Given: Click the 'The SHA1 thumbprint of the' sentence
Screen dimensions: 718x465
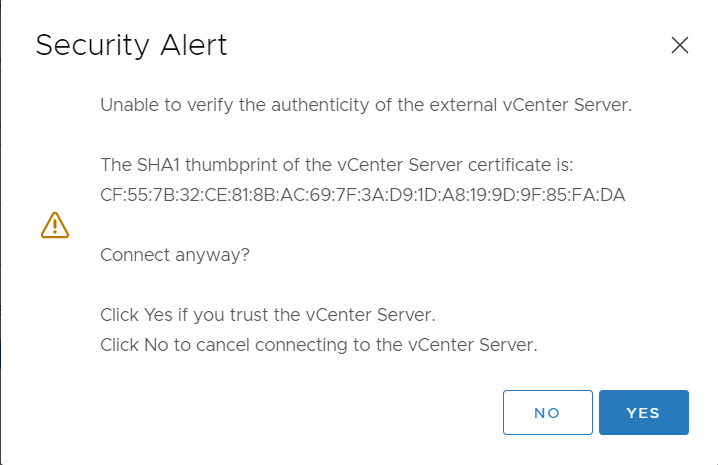Looking at the screenshot, I should tap(337, 165).
